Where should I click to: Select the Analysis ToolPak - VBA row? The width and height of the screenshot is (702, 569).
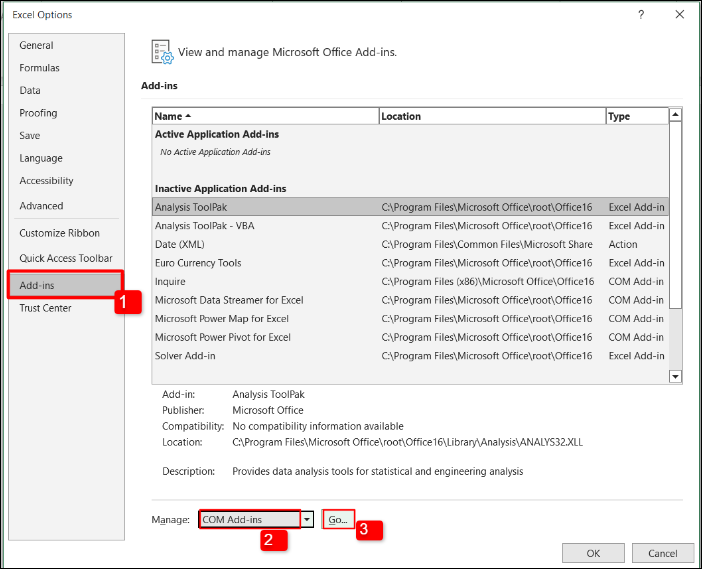point(205,226)
